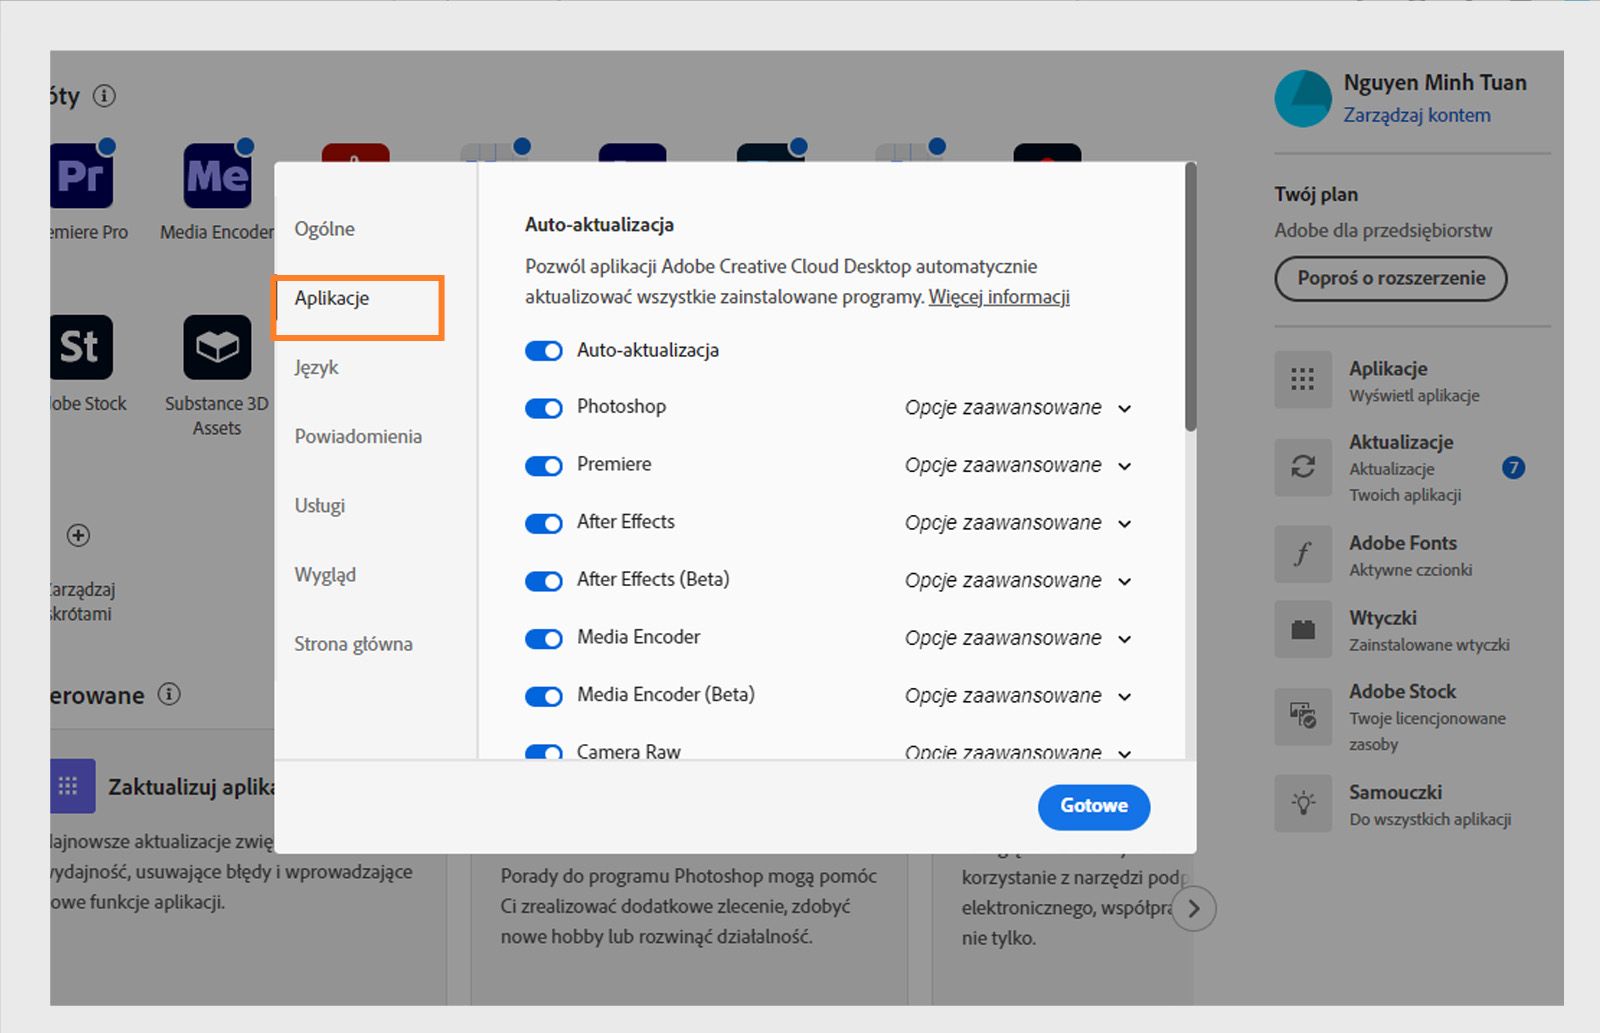Viewport: 1600px width, 1033px height.
Task: Launch Media Encoder from the apps grid
Action: point(216,175)
